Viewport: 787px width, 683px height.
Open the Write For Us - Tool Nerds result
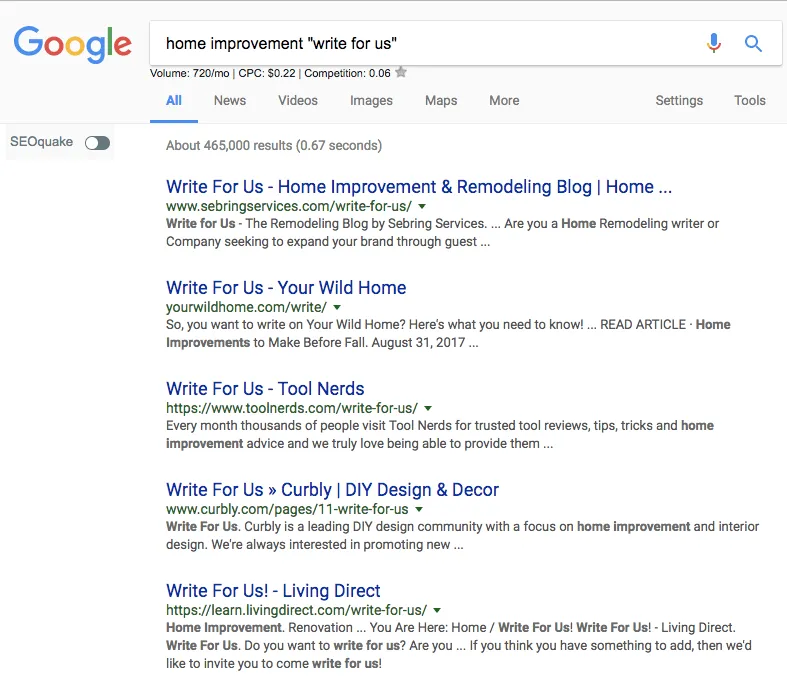tap(265, 388)
